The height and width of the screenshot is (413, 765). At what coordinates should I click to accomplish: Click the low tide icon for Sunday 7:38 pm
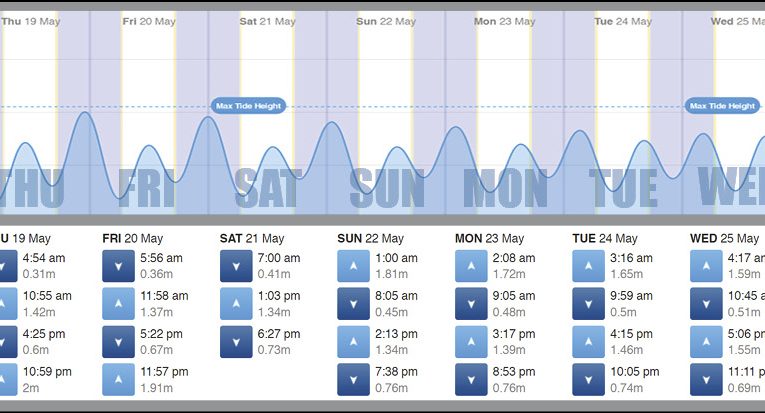(x=353, y=379)
